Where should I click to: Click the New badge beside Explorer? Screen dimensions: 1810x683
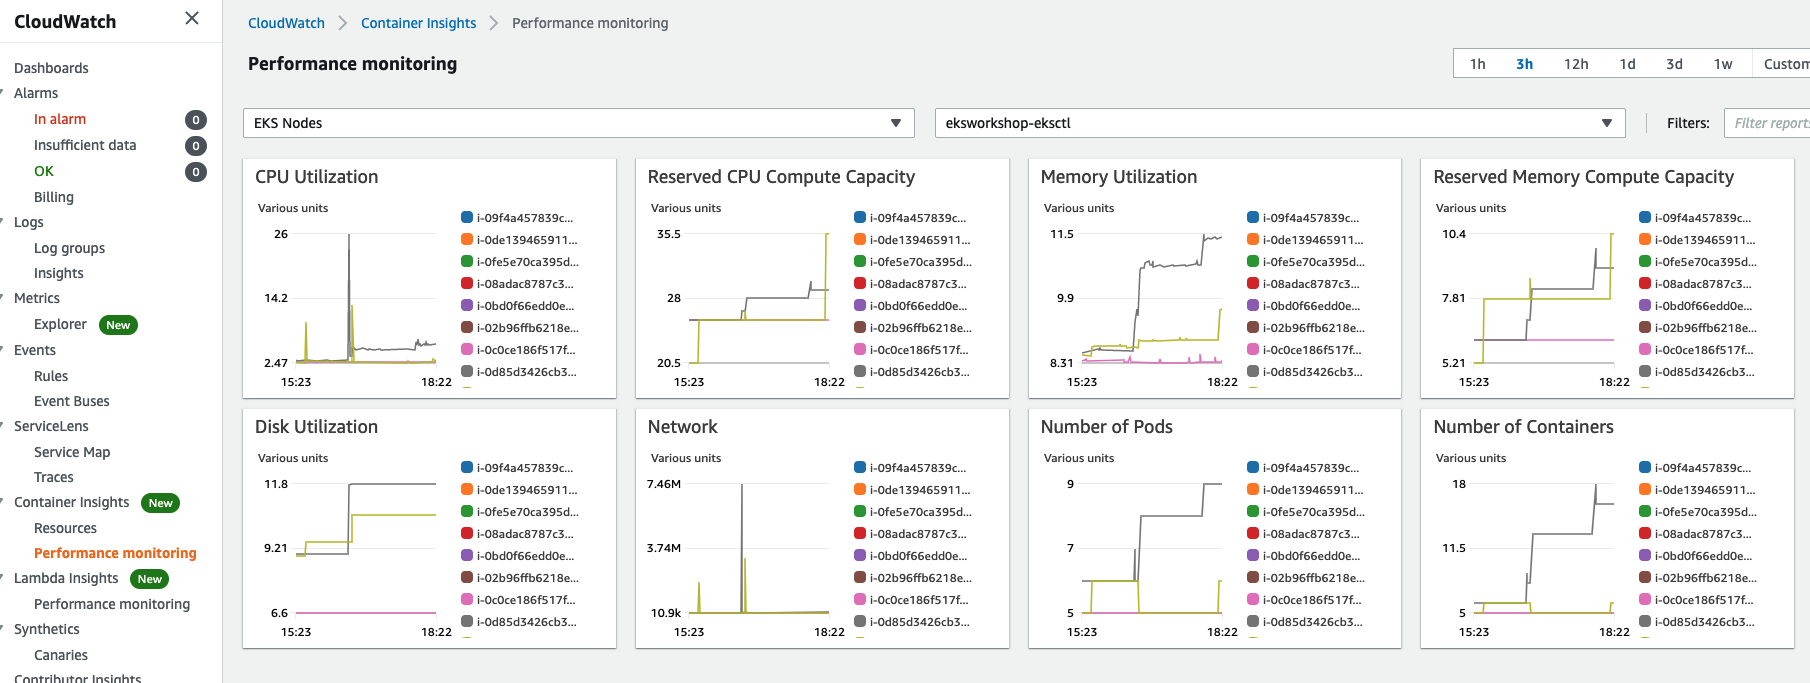click(118, 325)
